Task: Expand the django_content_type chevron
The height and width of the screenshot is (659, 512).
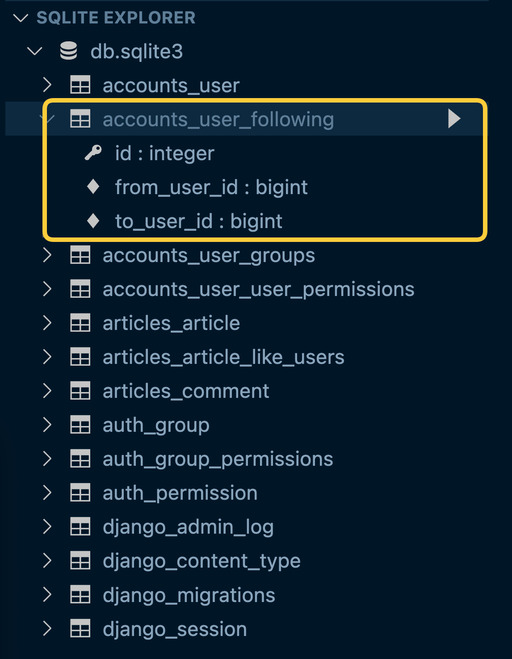Action: [x=47, y=561]
